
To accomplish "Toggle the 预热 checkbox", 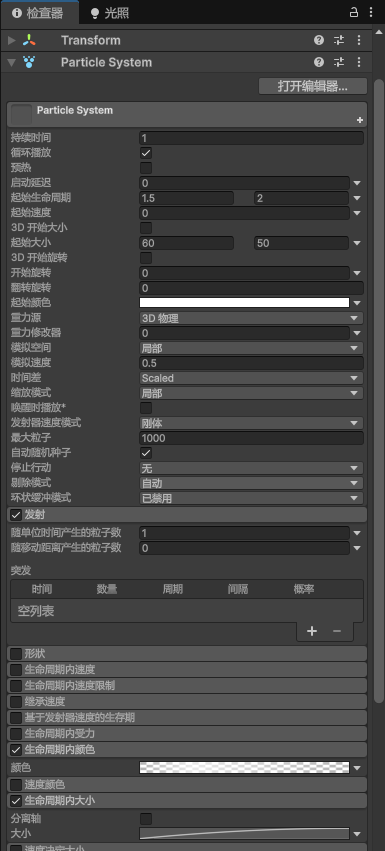I will pyautogui.click(x=146, y=168).
